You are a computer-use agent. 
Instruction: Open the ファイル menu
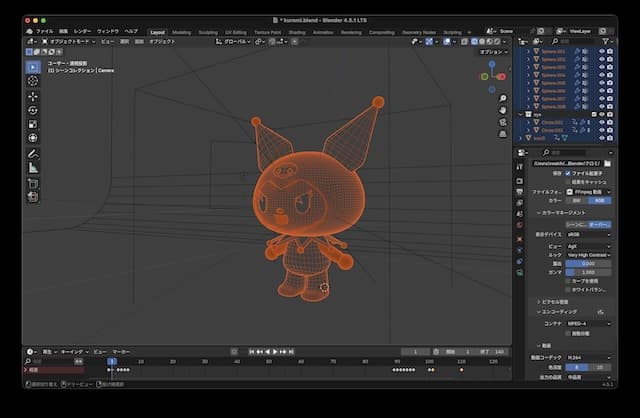click(44, 31)
